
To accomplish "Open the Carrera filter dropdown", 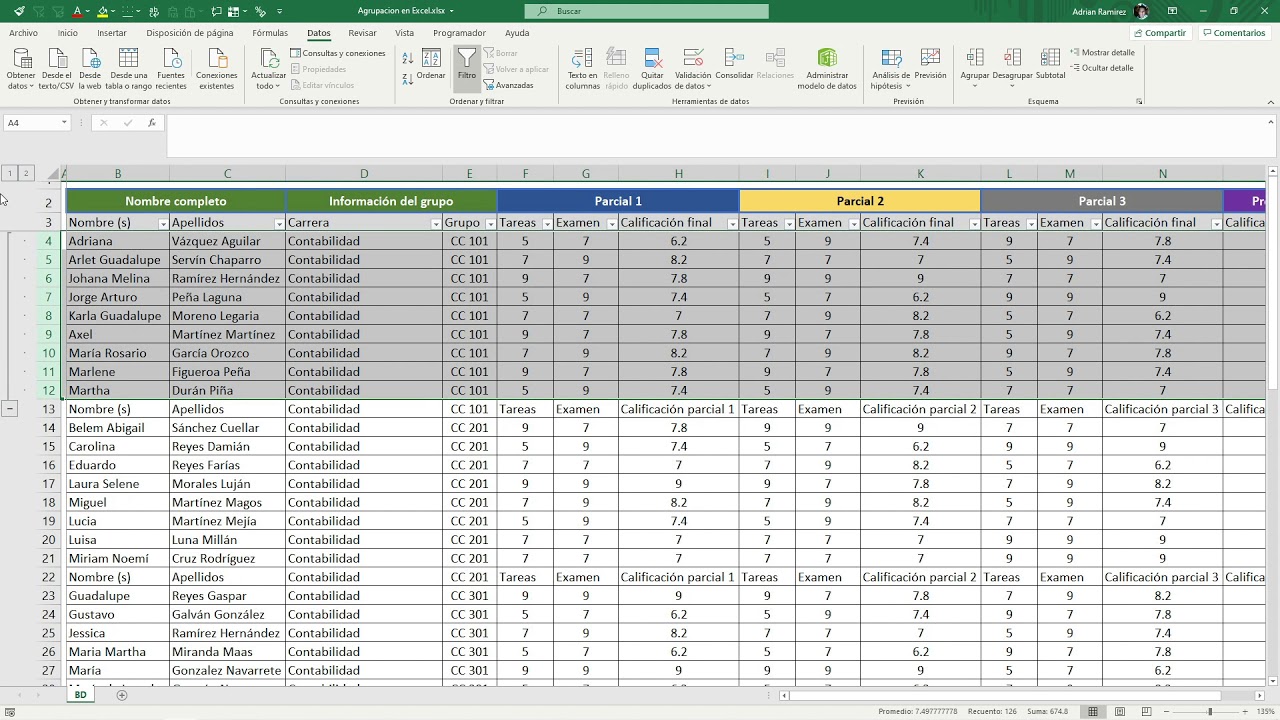I will click(436, 224).
